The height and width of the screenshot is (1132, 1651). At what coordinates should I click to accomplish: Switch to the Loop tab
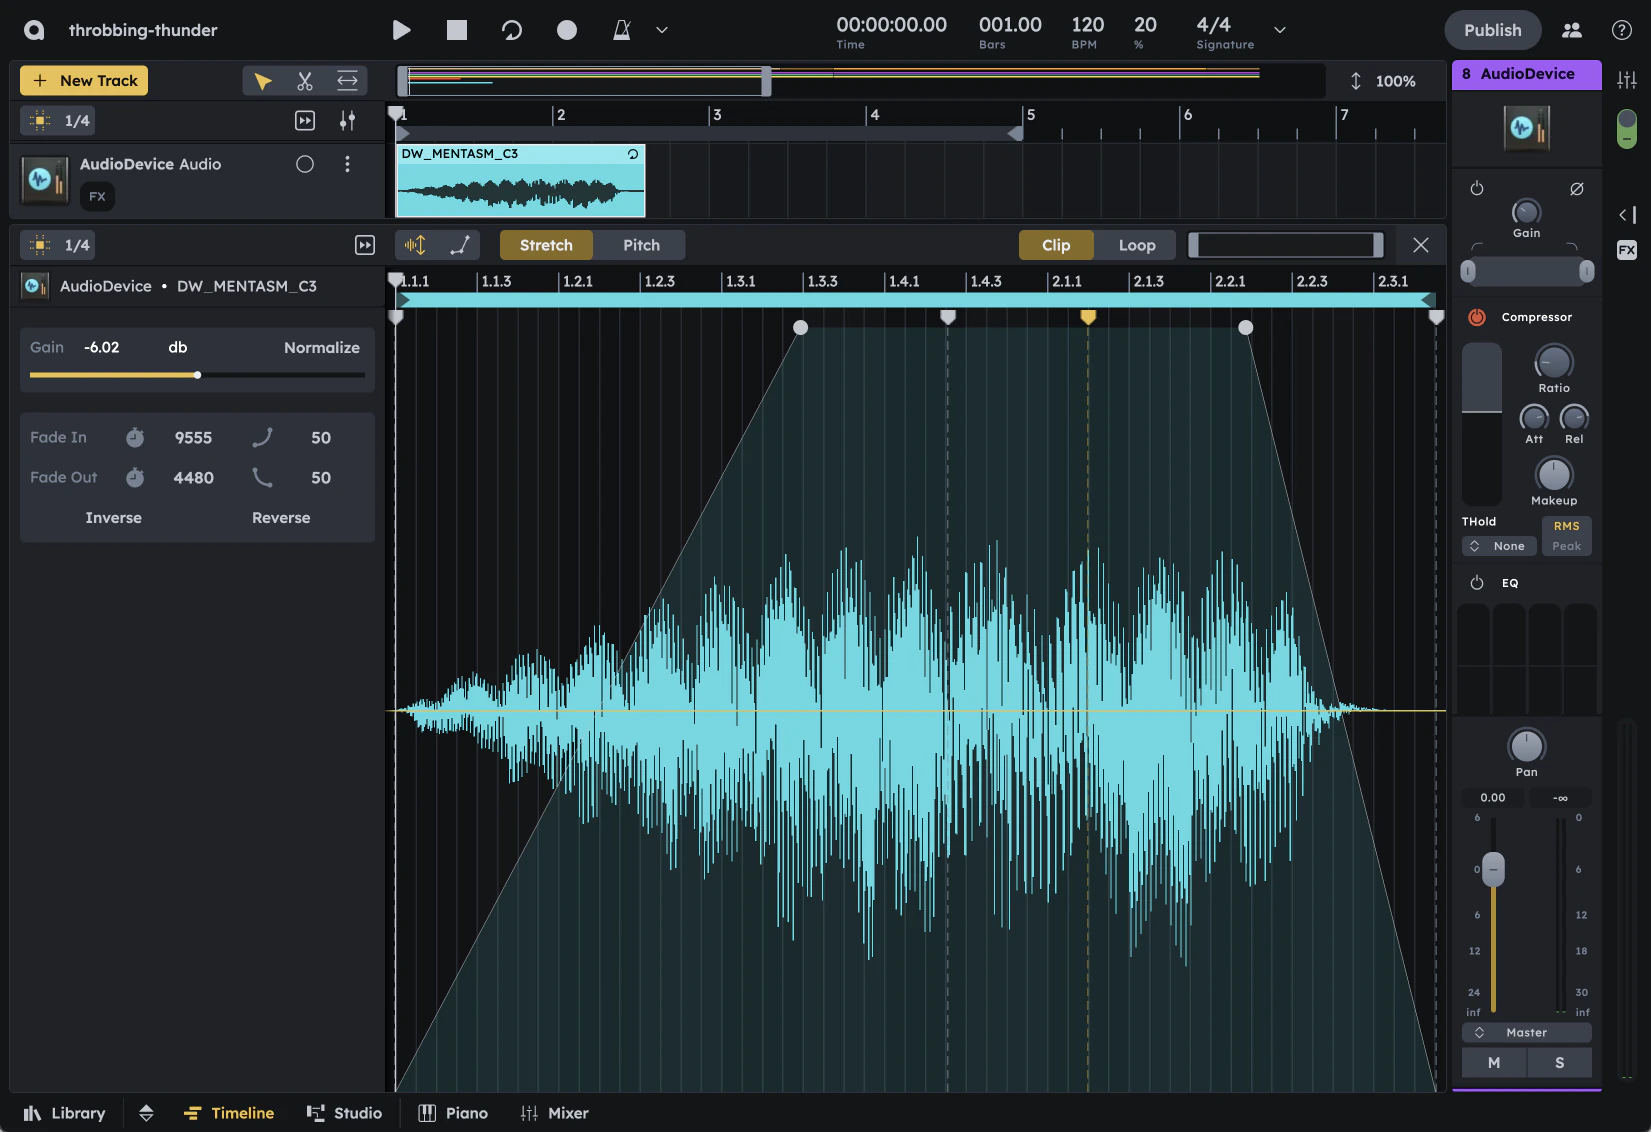pyautogui.click(x=1137, y=245)
